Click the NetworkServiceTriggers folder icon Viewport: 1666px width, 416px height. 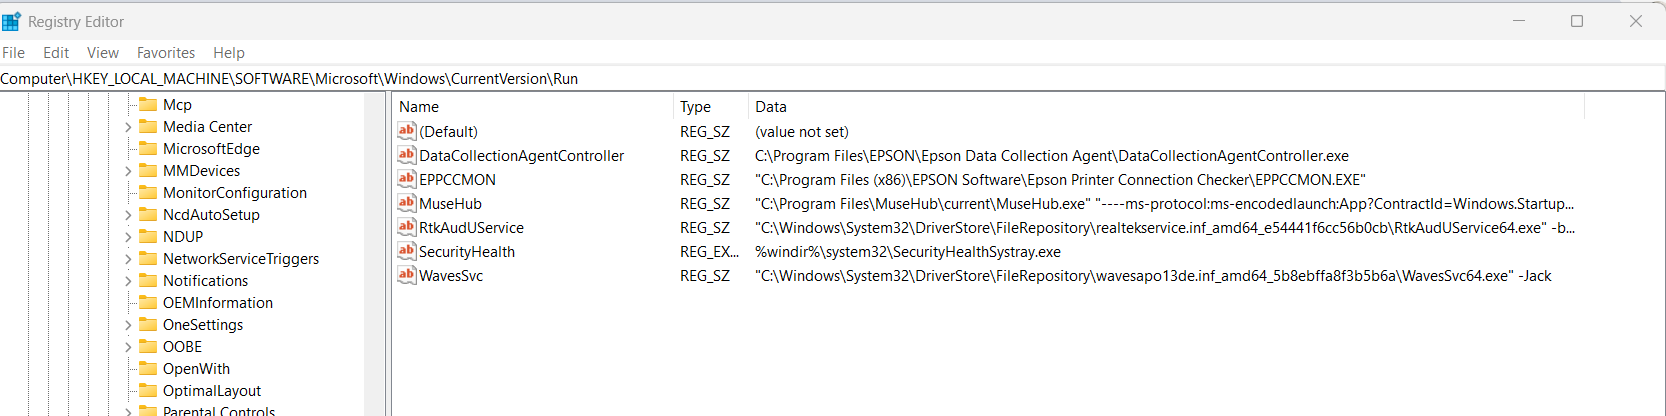tap(148, 258)
